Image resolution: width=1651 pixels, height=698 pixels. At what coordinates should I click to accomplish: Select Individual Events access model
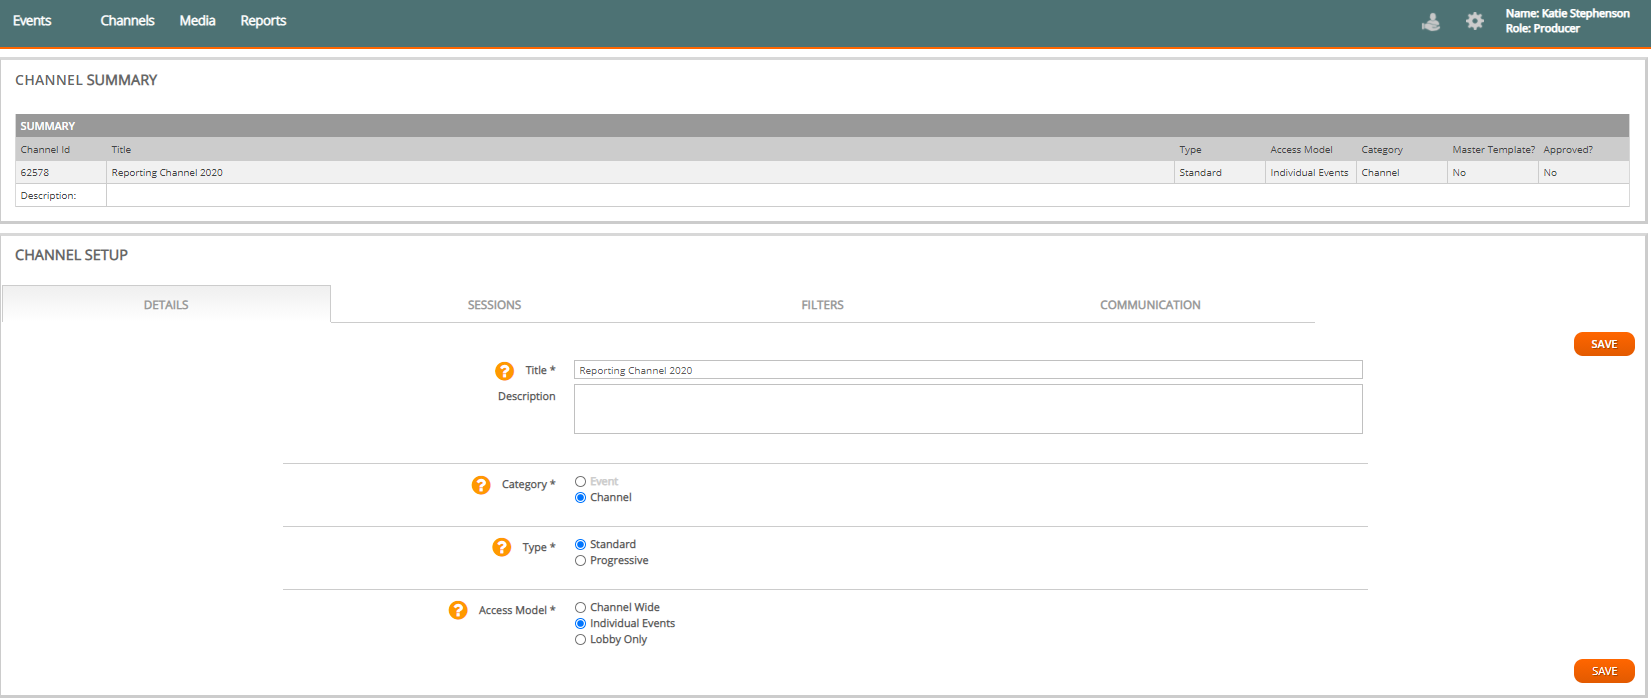pyautogui.click(x=580, y=624)
